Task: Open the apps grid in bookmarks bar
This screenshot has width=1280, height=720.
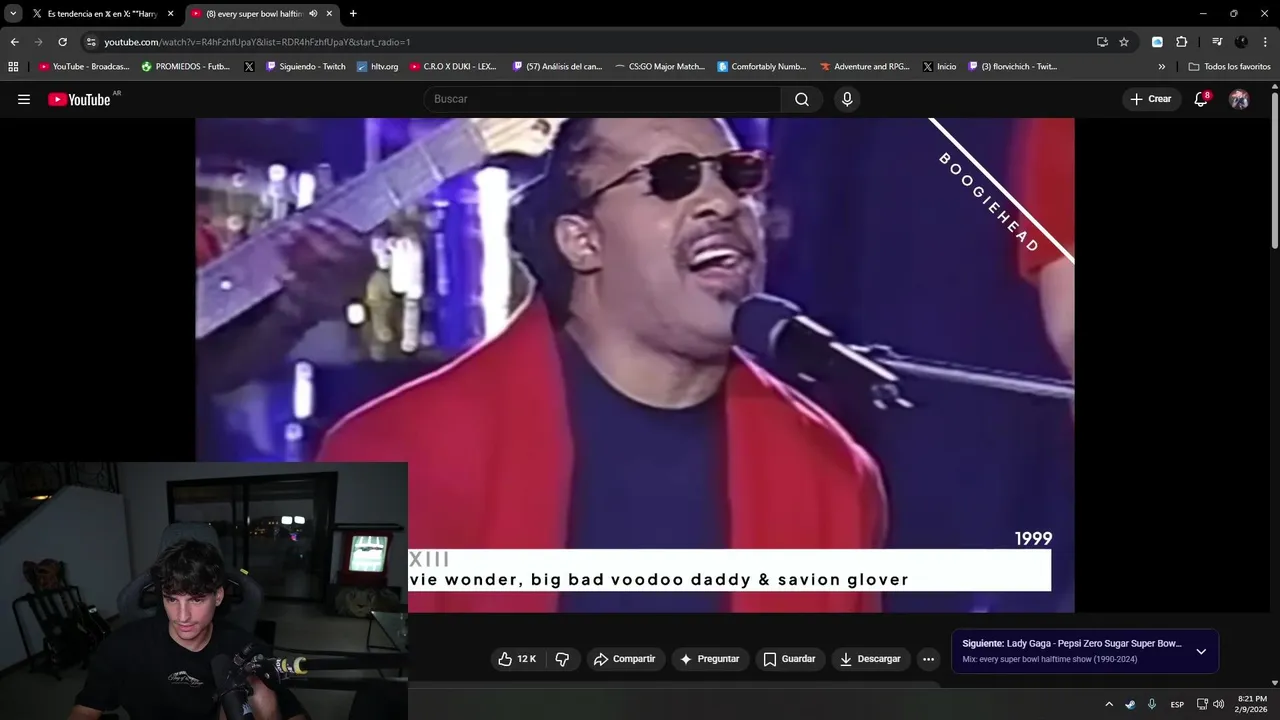Action: (13, 67)
